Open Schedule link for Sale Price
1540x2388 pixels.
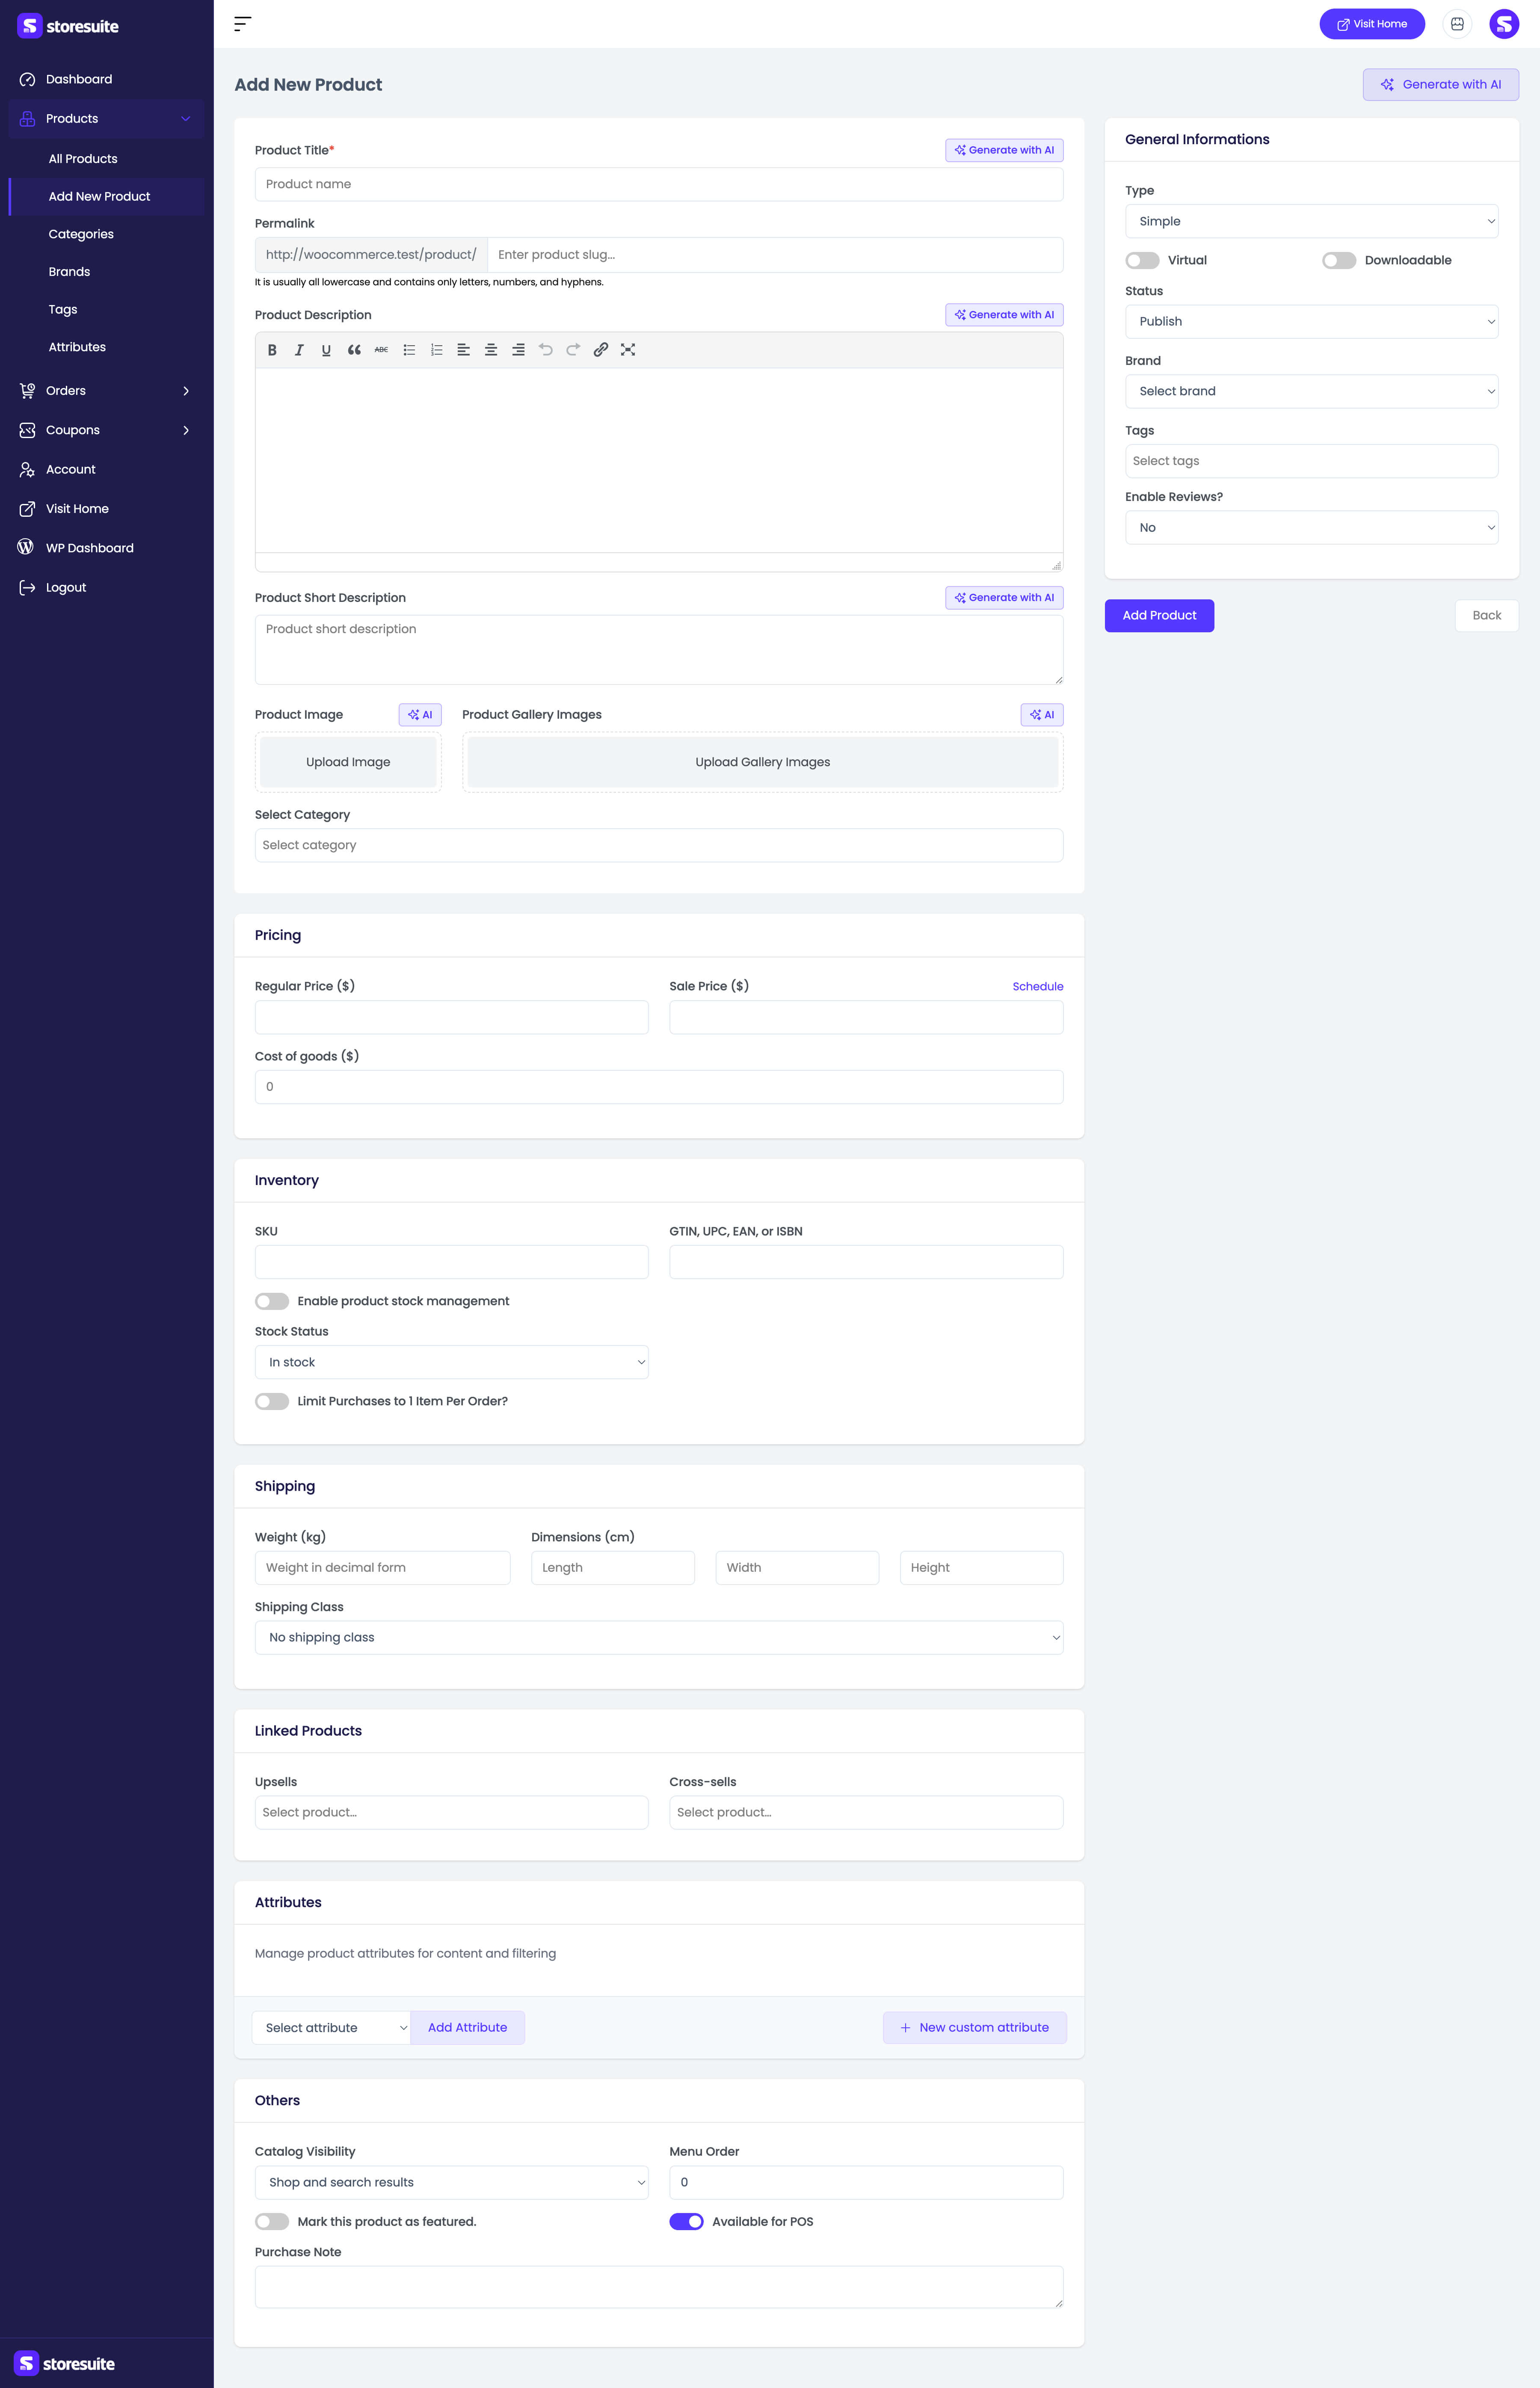(x=1037, y=987)
